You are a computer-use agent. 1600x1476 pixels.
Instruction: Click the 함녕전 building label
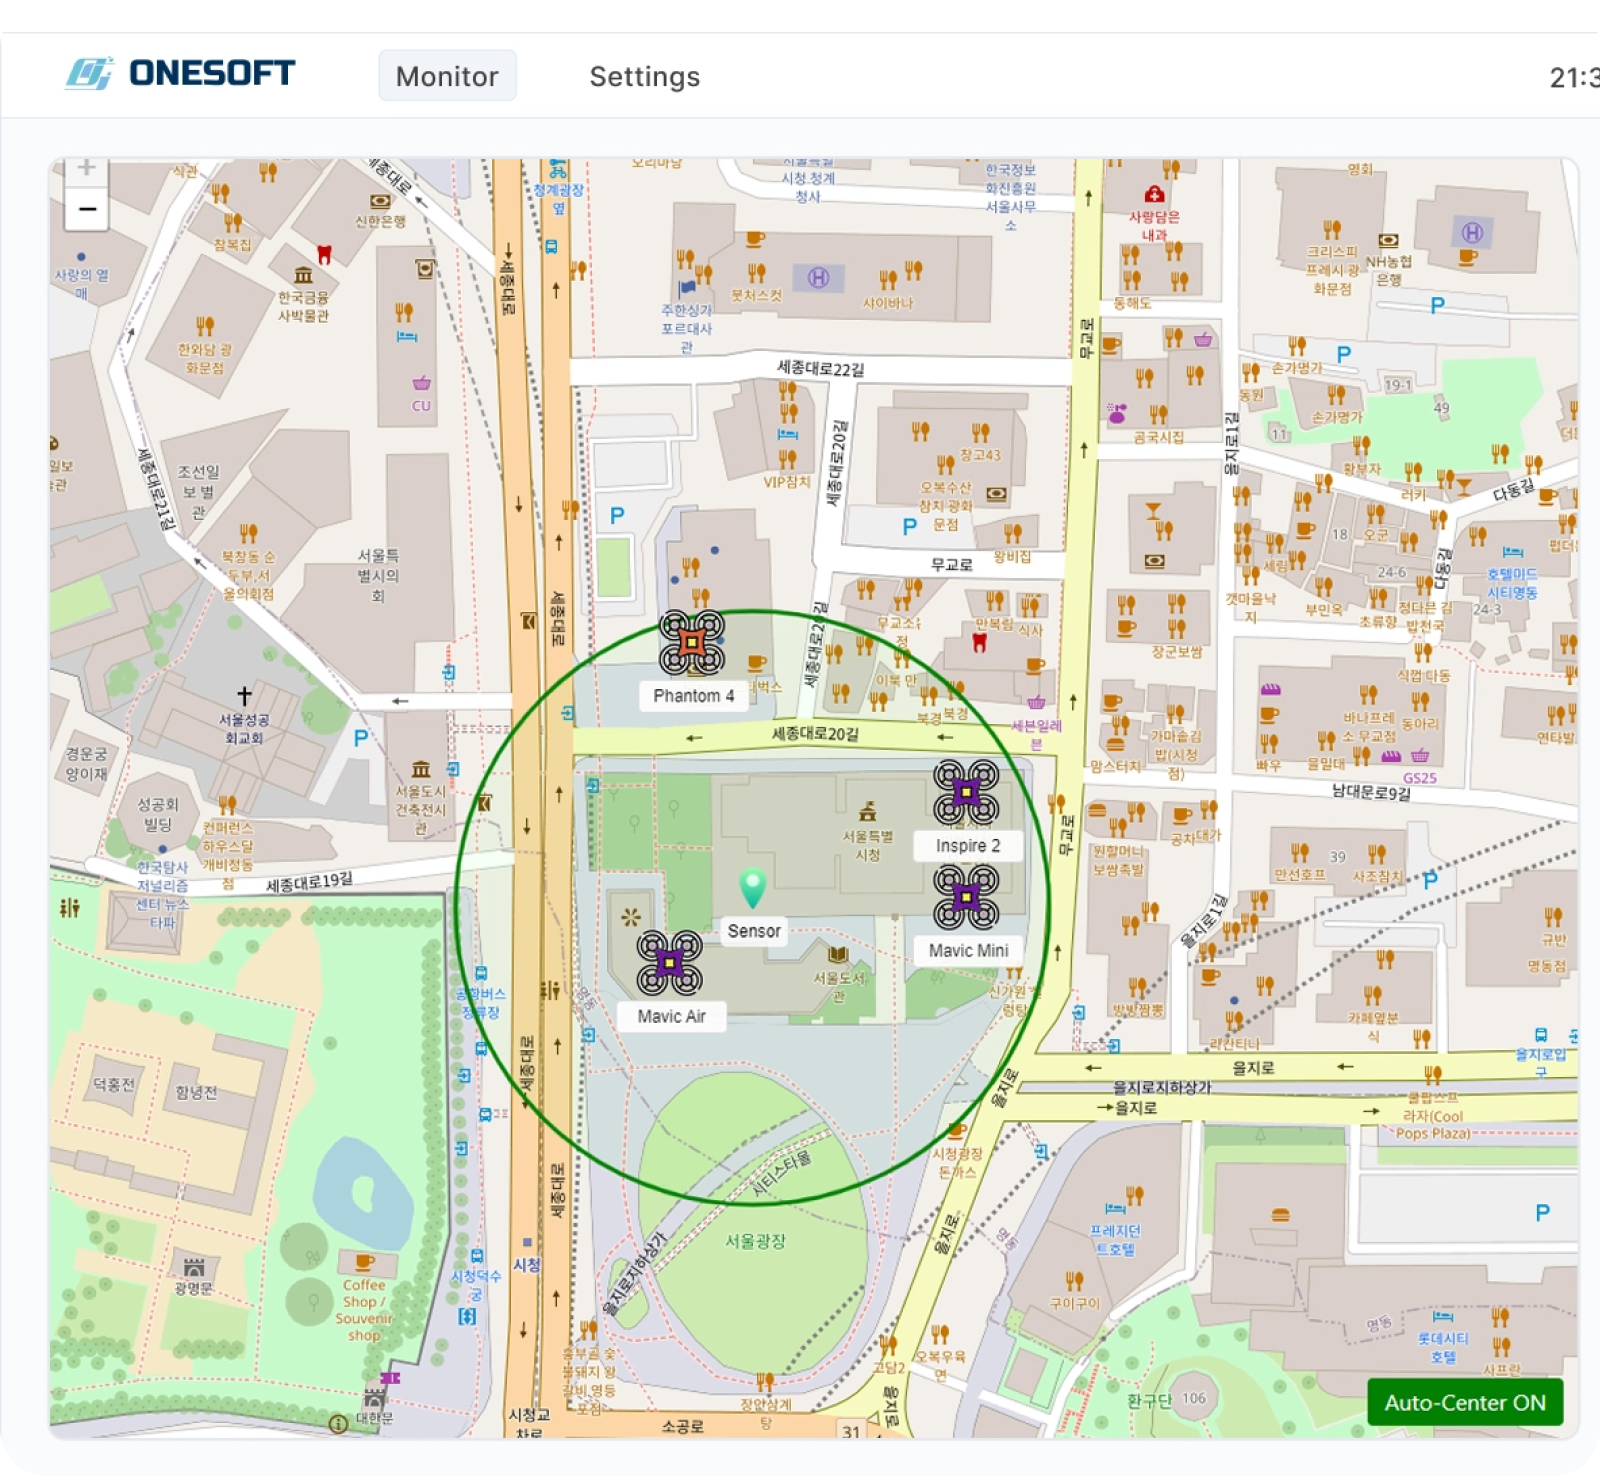[196, 1092]
